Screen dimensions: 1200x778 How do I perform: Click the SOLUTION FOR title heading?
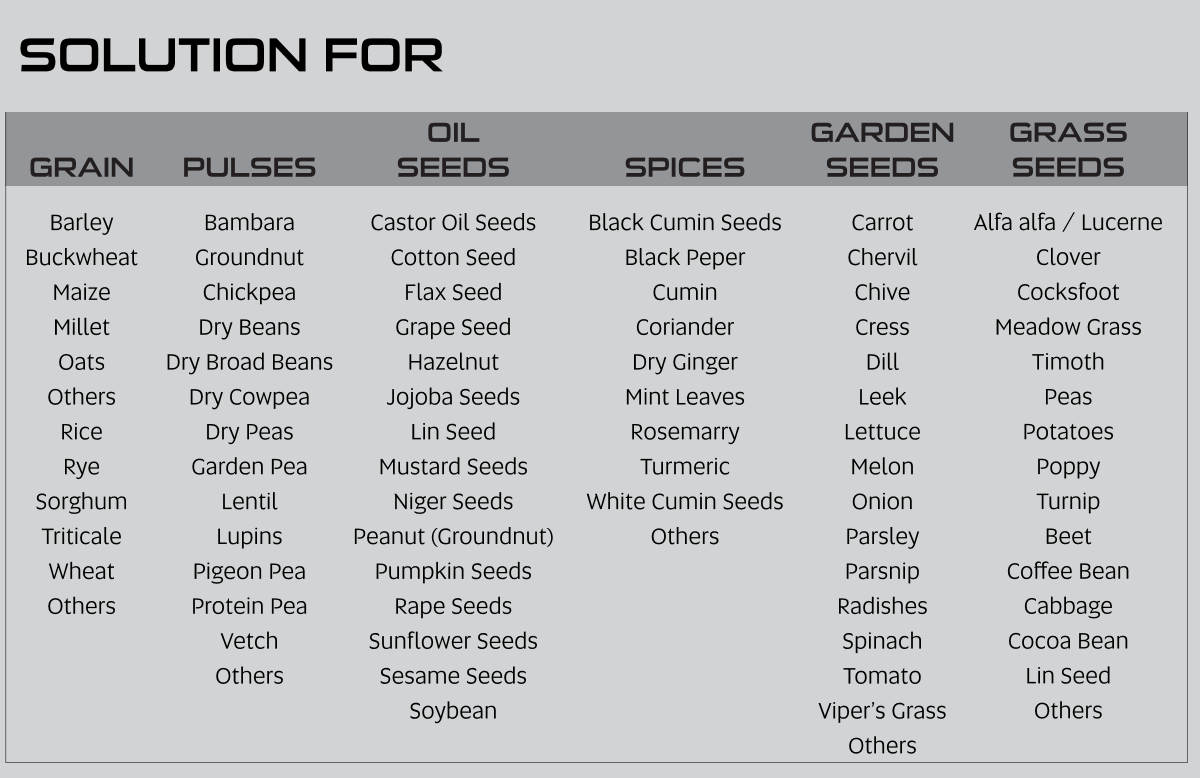point(231,55)
